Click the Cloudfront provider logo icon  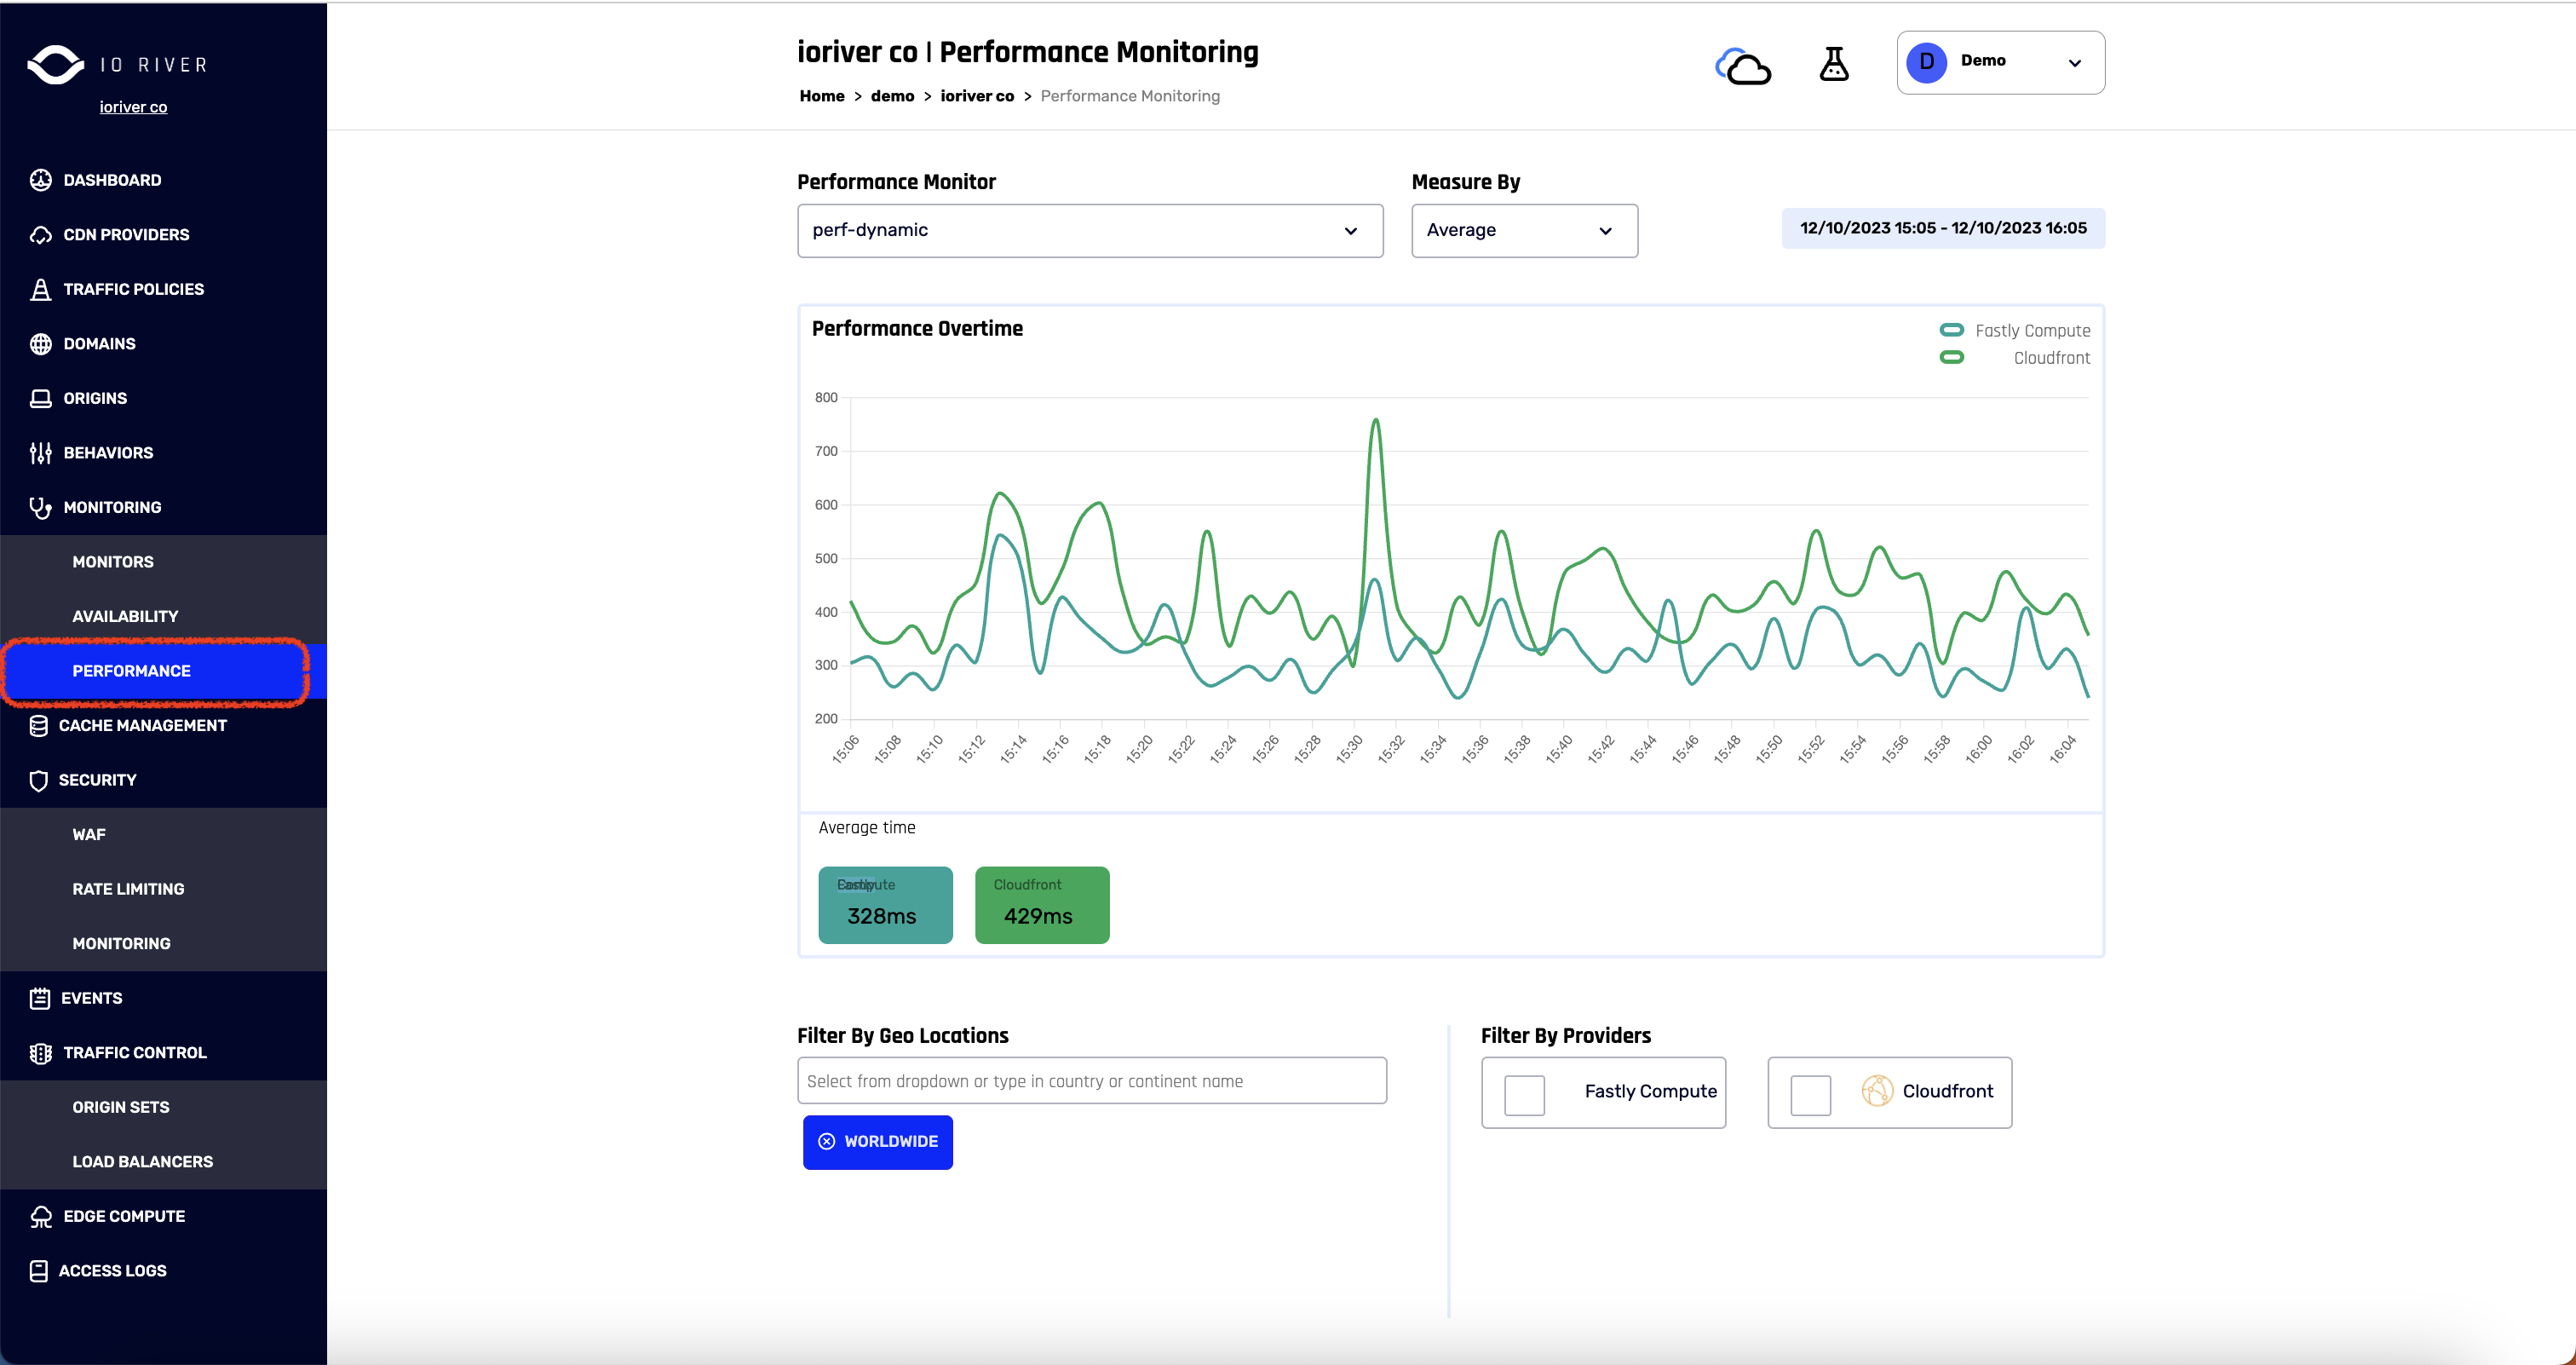click(x=1877, y=1091)
